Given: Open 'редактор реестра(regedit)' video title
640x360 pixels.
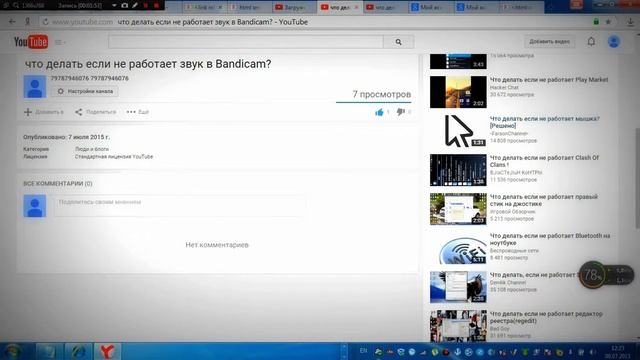Looking at the screenshot, I should tap(546, 317).
